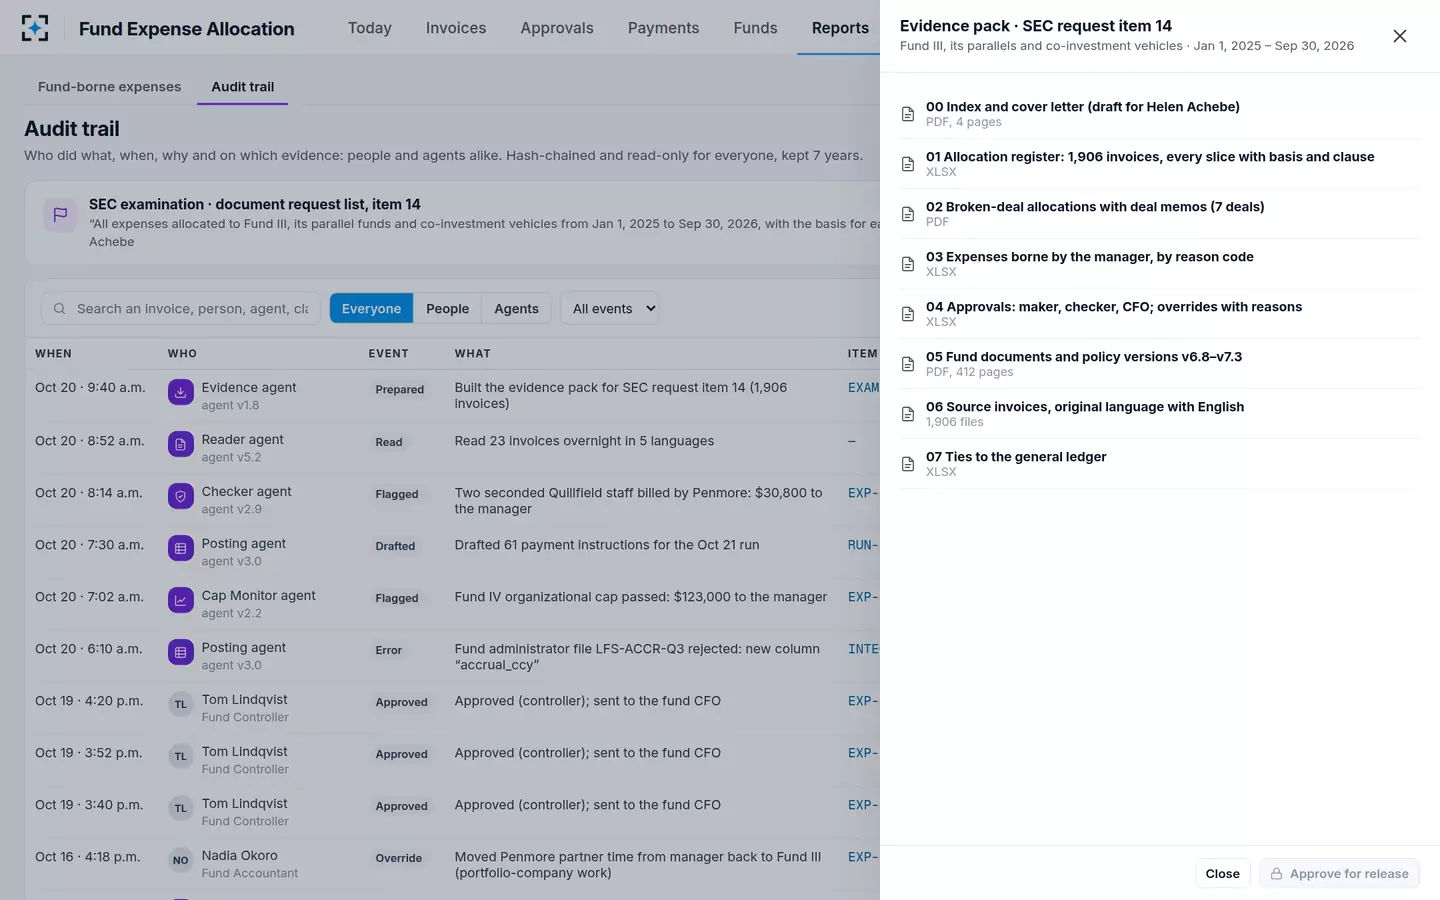The height and width of the screenshot is (900, 1440).
Task: Open the 07 Ties to general ledger file icon
Action: (908, 464)
